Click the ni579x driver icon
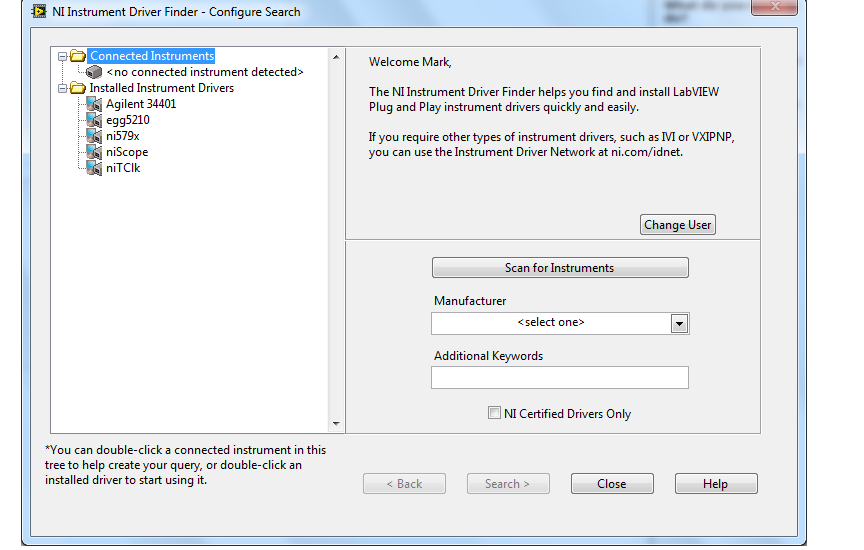864x550 pixels. click(94, 136)
